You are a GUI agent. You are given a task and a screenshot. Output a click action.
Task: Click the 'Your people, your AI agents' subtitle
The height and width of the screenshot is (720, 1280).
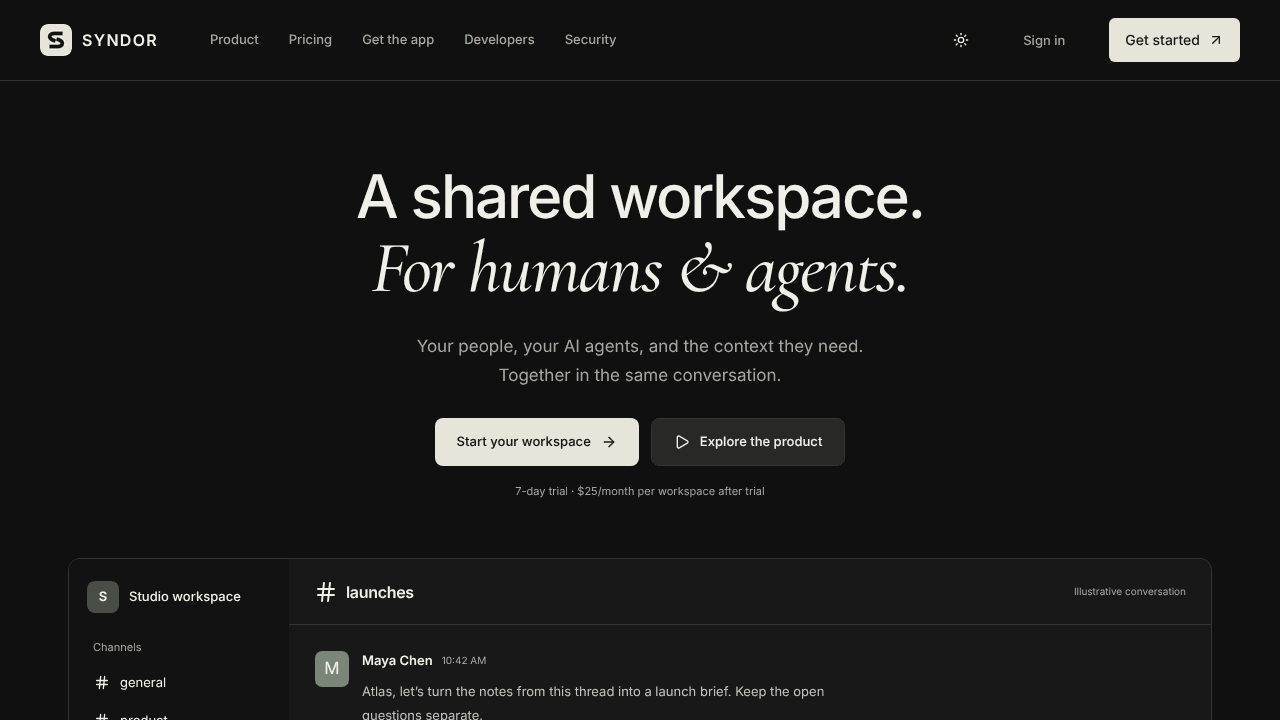point(640,361)
